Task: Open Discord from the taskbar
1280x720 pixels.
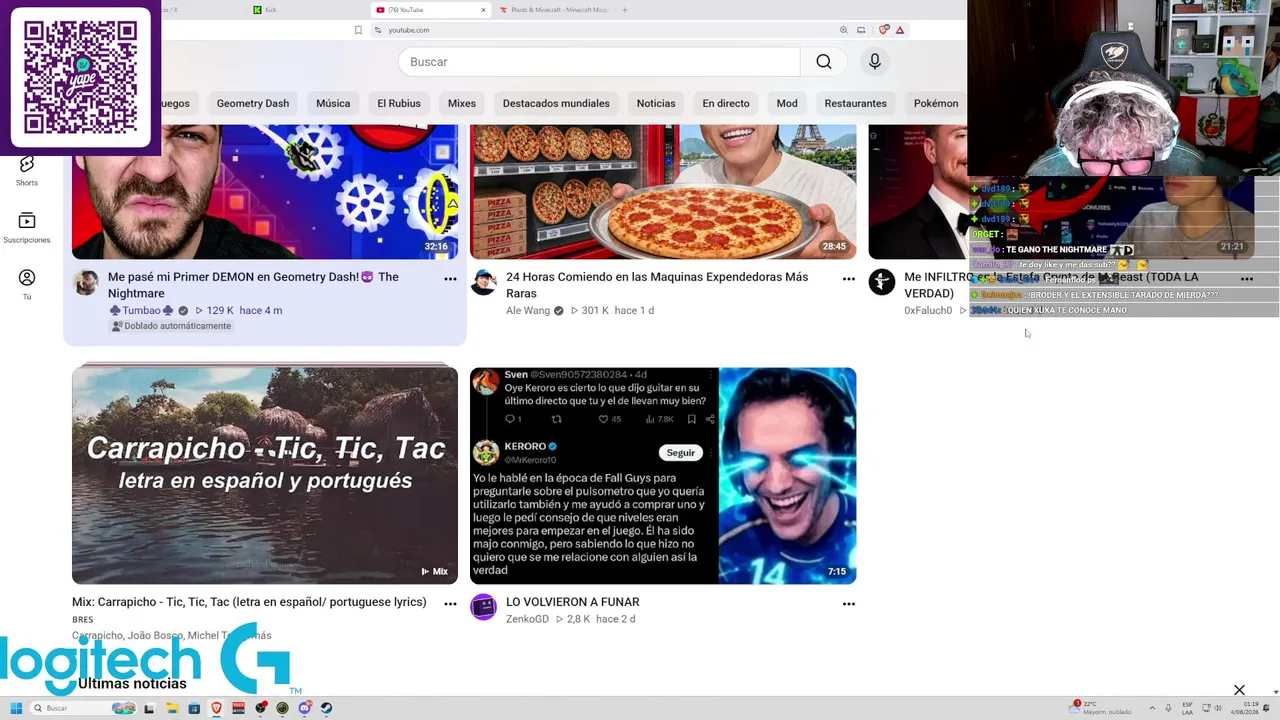Action: [304, 708]
